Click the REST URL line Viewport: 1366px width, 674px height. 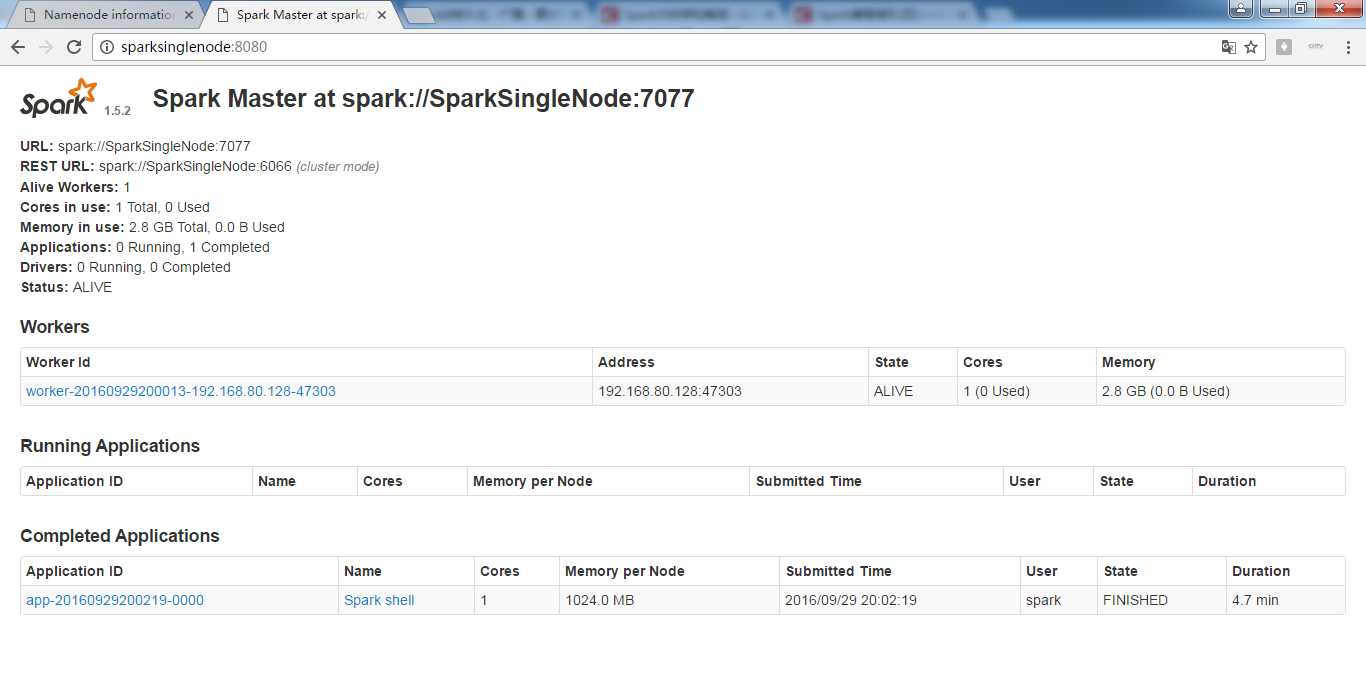[x=200, y=167]
